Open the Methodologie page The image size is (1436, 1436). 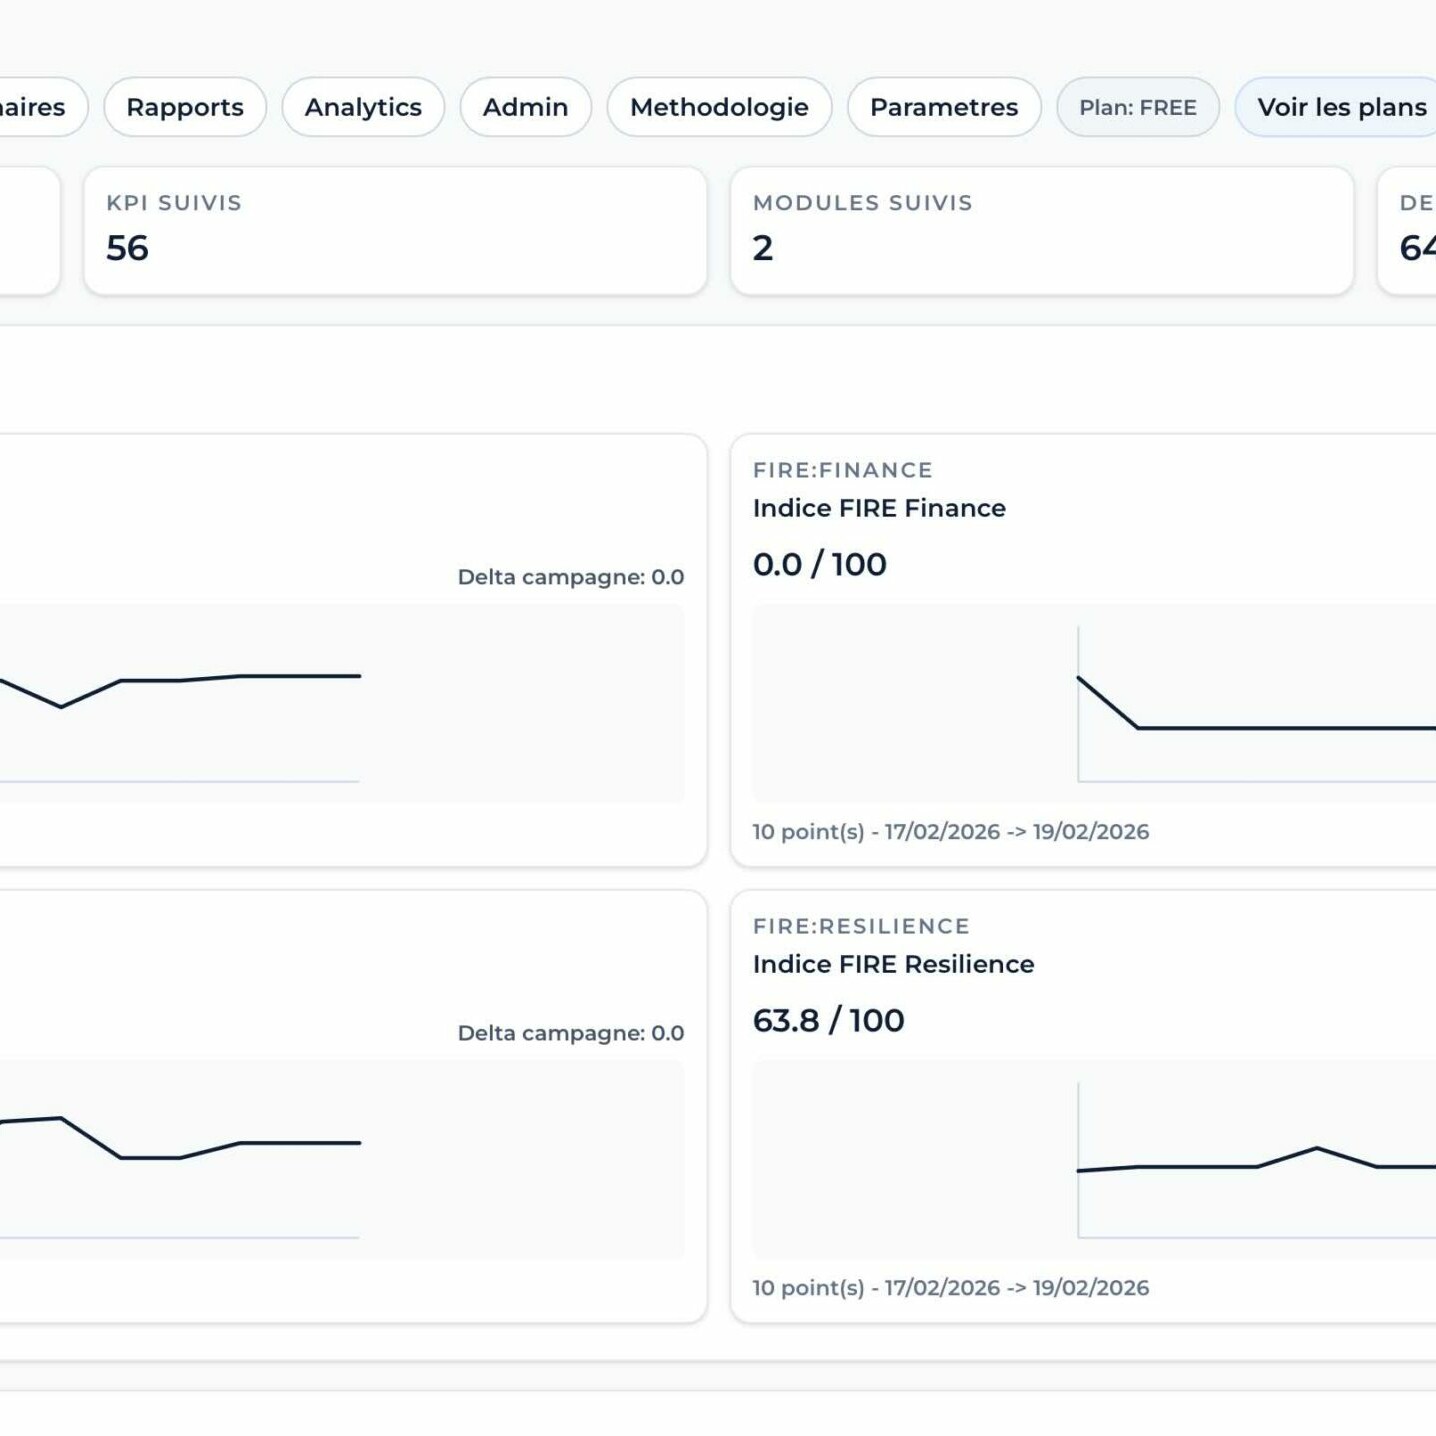[719, 107]
